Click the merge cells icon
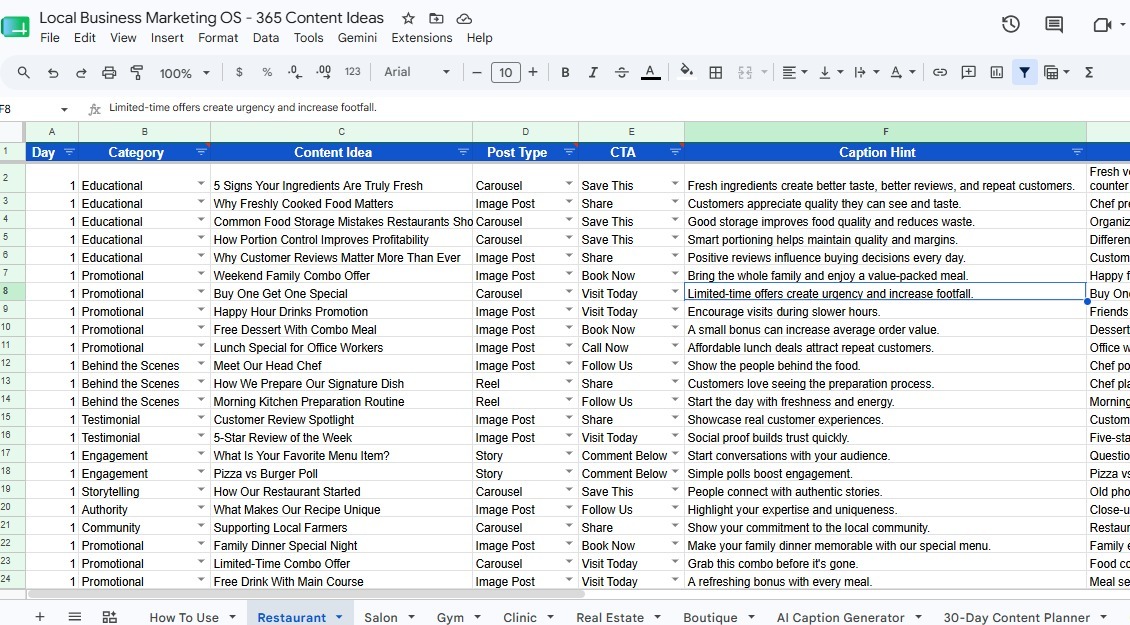Image resolution: width=1130 pixels, height=625 pixels. (x=745, y=72)
